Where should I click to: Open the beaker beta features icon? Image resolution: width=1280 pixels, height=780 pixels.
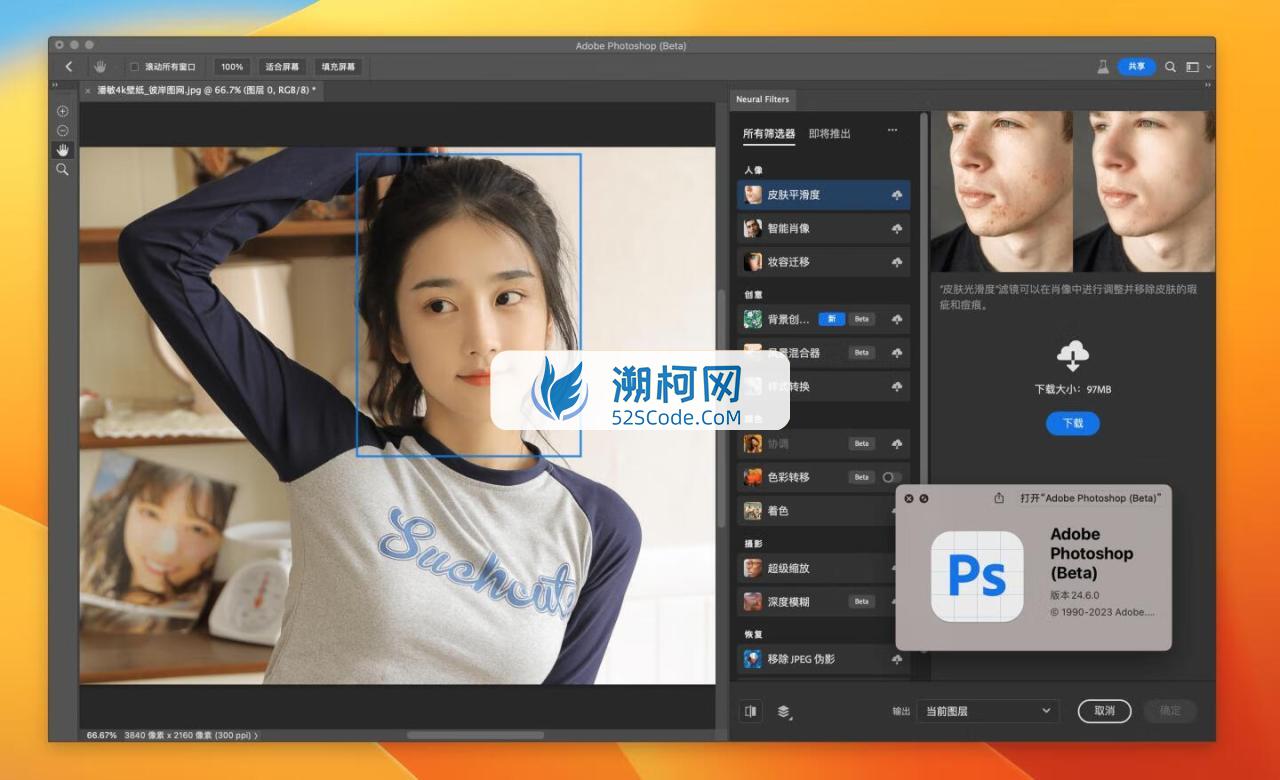tap(1103, 67)
